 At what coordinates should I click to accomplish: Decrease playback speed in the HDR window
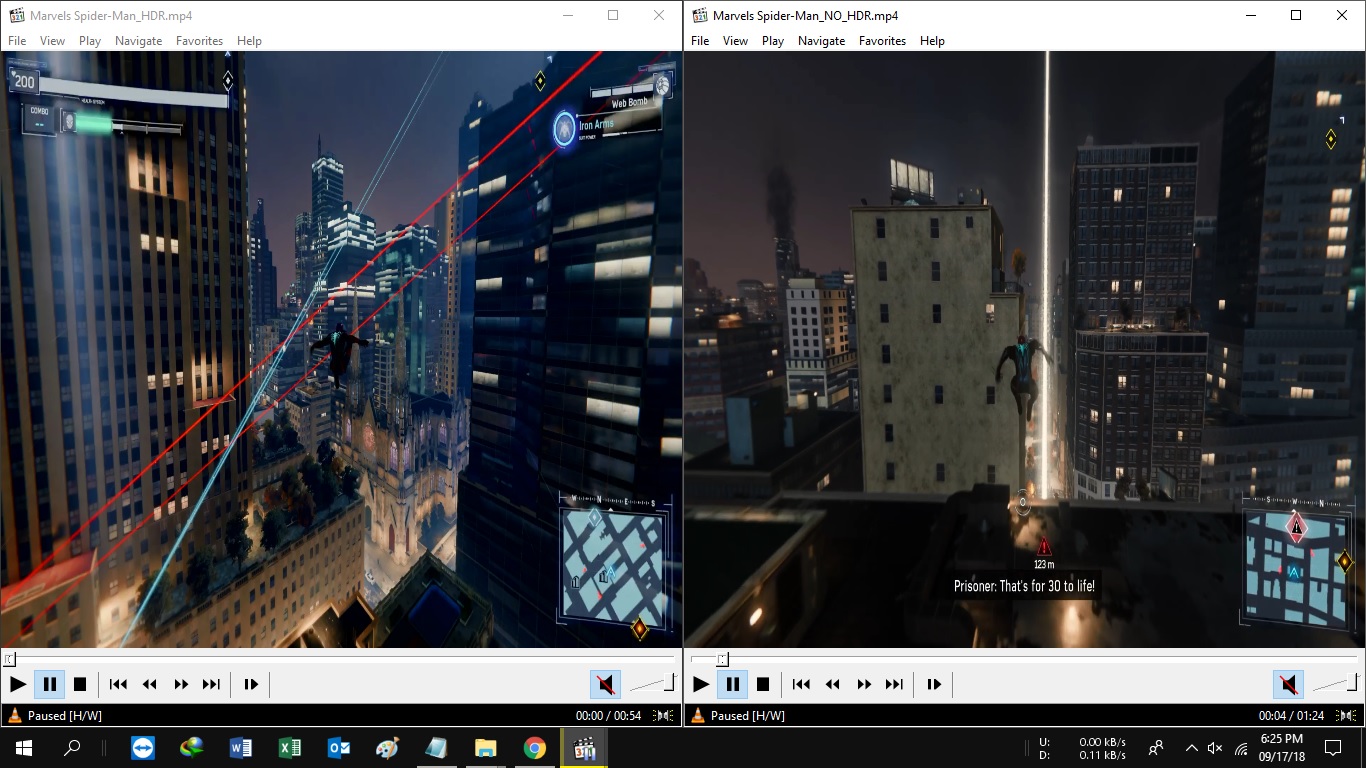149,685
